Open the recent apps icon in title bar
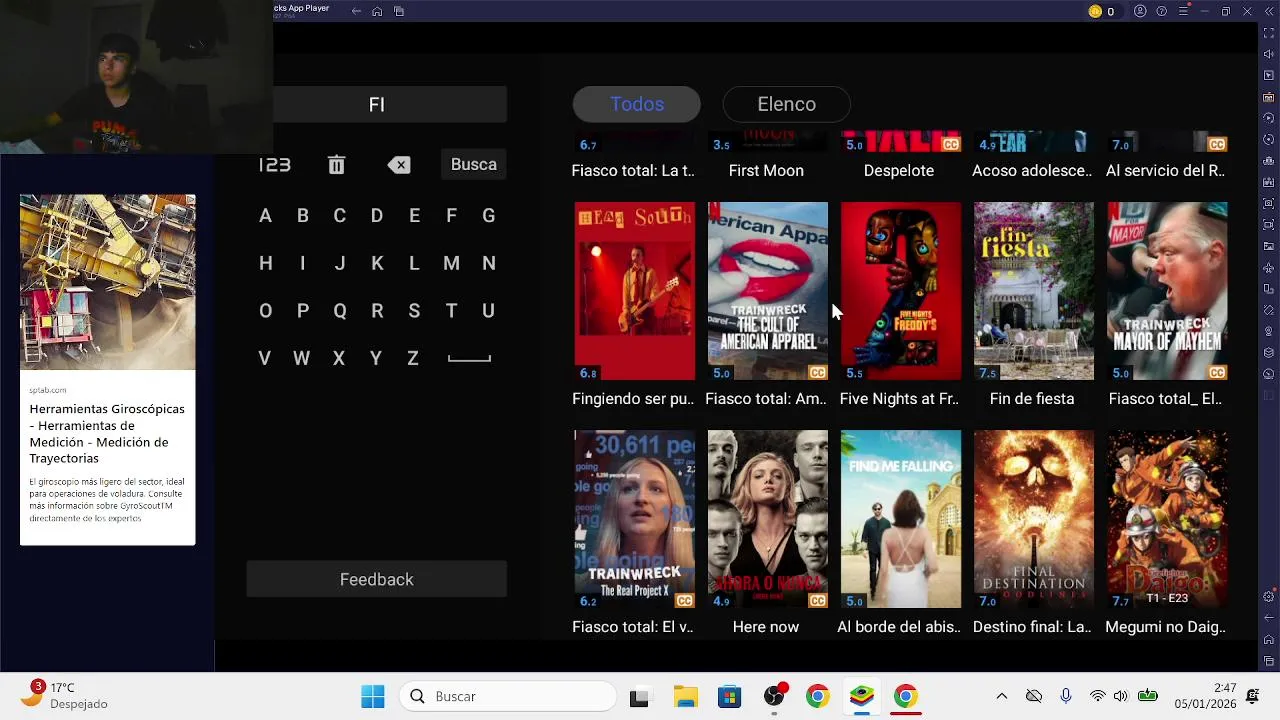 (399, 11)
